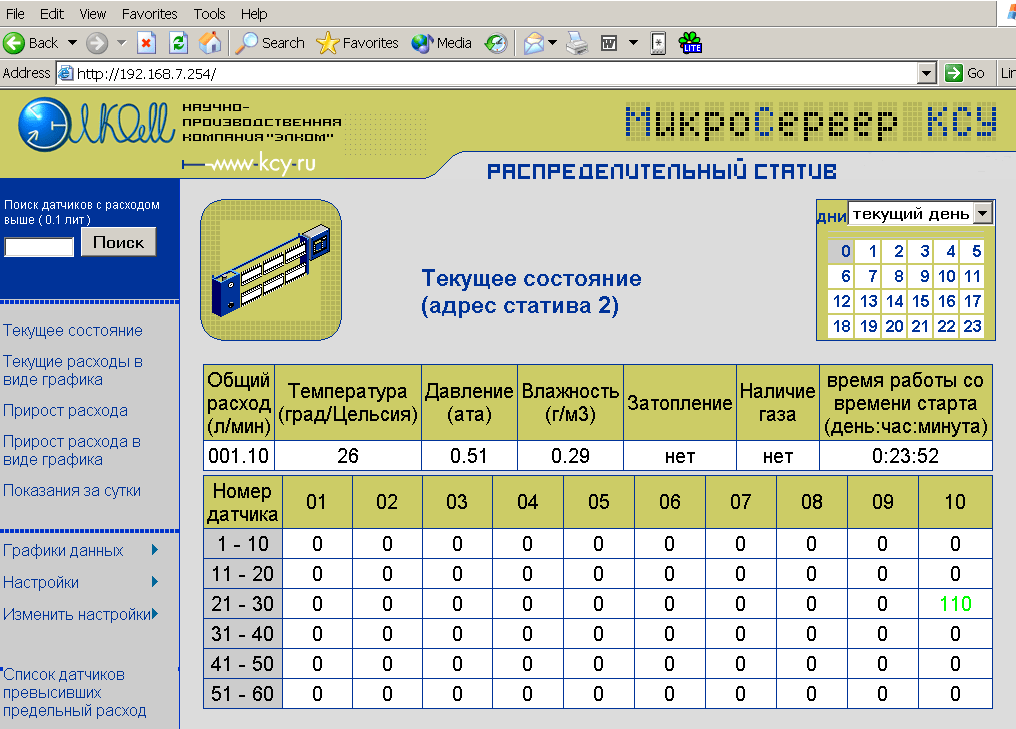Screen dimensions: 1016x729
Task: Click the Edit with Word icon
Action: 609,43
